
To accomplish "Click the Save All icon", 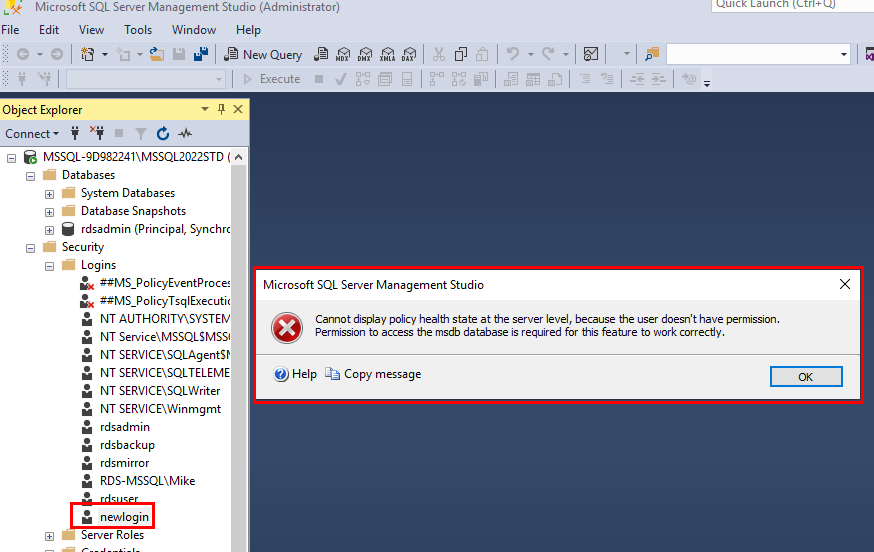I will pyautogui.click(x=201, y=54).
